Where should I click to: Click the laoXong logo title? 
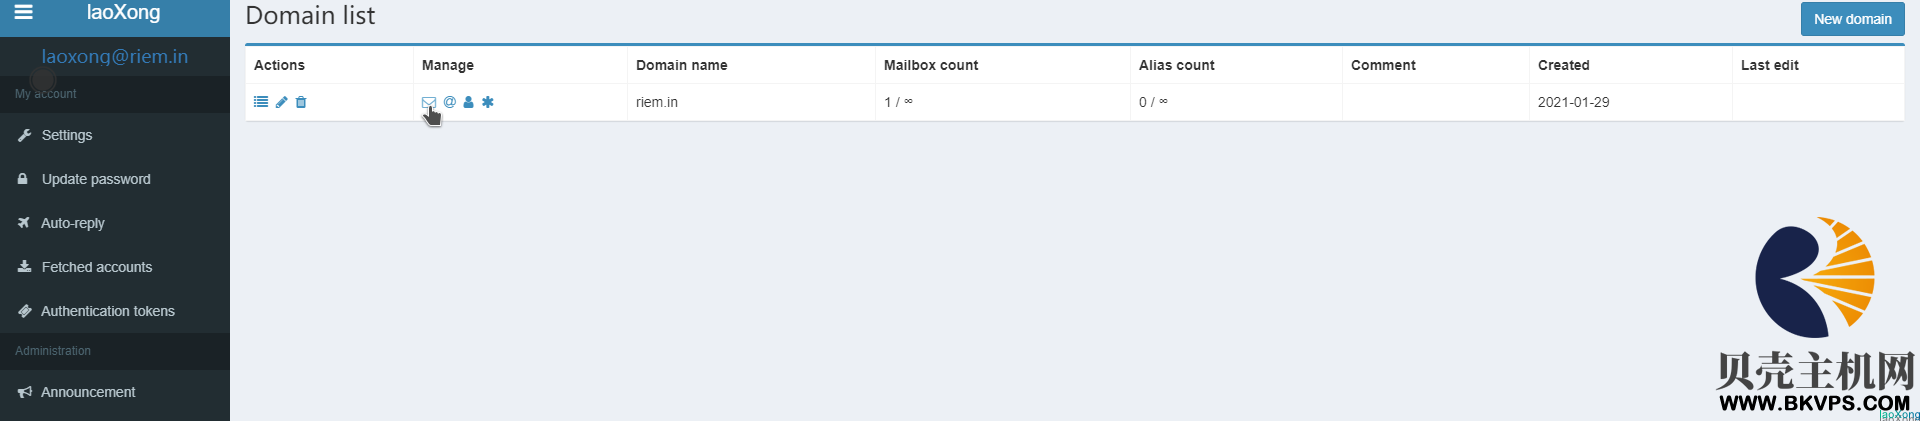pos(123,13)
